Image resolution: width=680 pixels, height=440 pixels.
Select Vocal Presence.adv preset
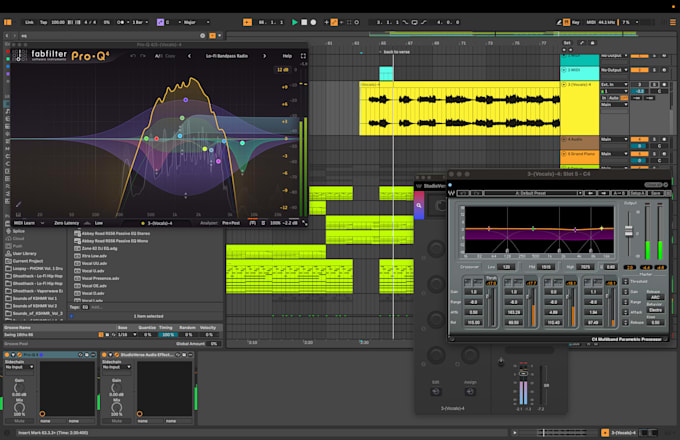pos(100,278)
